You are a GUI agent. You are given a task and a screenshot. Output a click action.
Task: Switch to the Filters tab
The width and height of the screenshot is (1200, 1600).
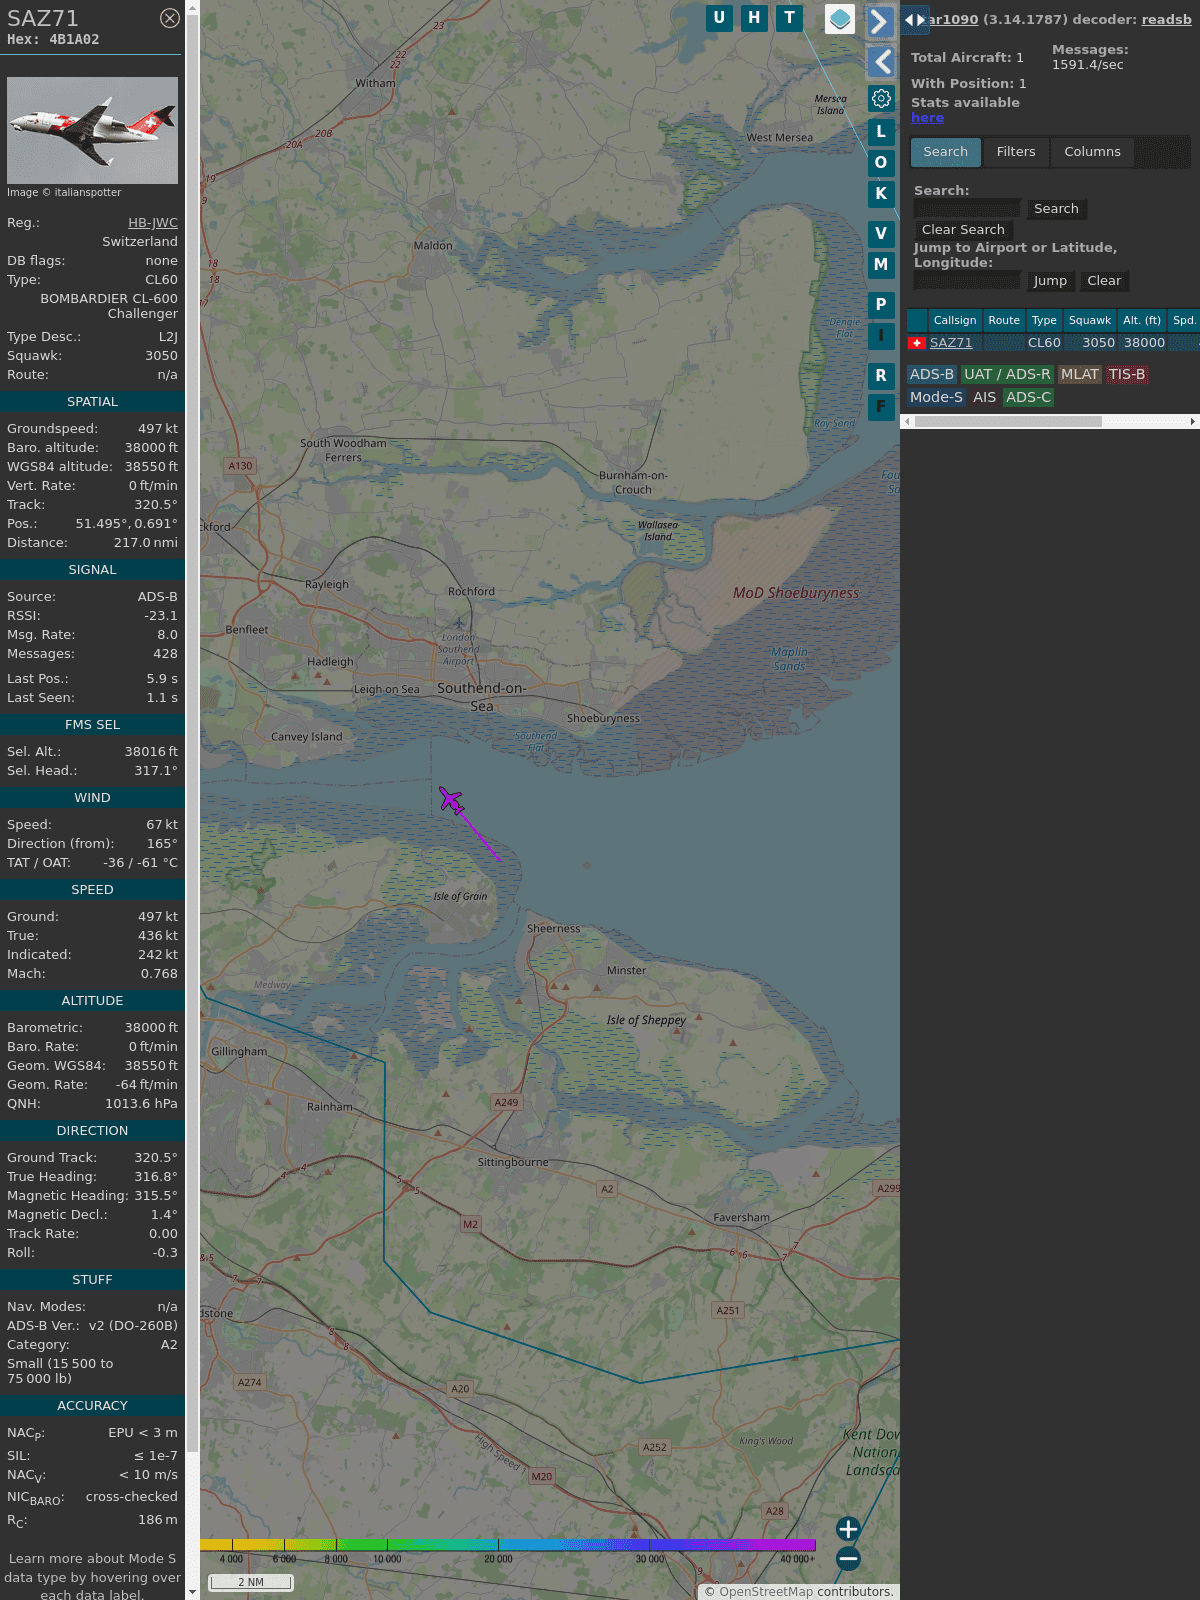[1015, 152]
